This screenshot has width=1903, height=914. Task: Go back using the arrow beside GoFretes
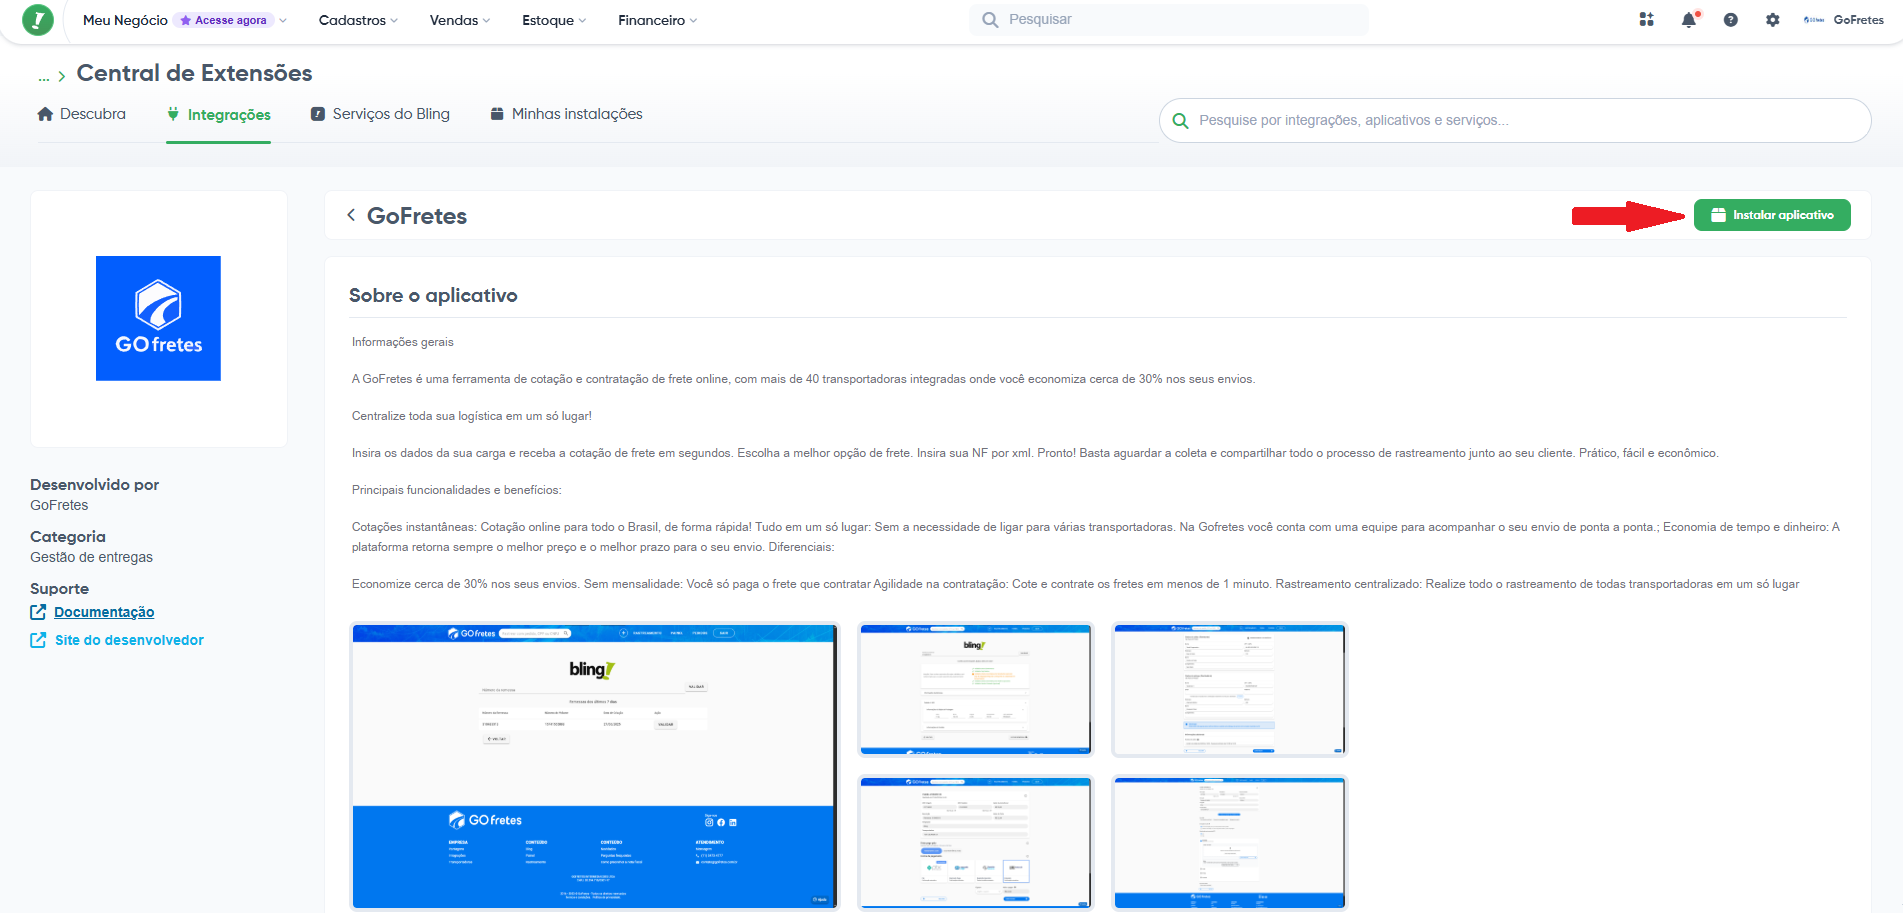point(351,215)
